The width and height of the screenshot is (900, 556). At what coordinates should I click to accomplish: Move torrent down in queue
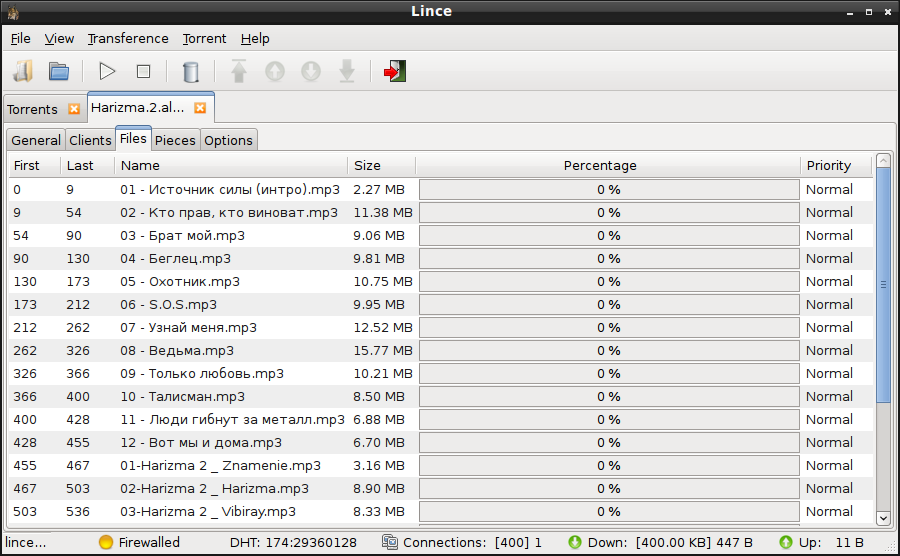click(311, 72)
